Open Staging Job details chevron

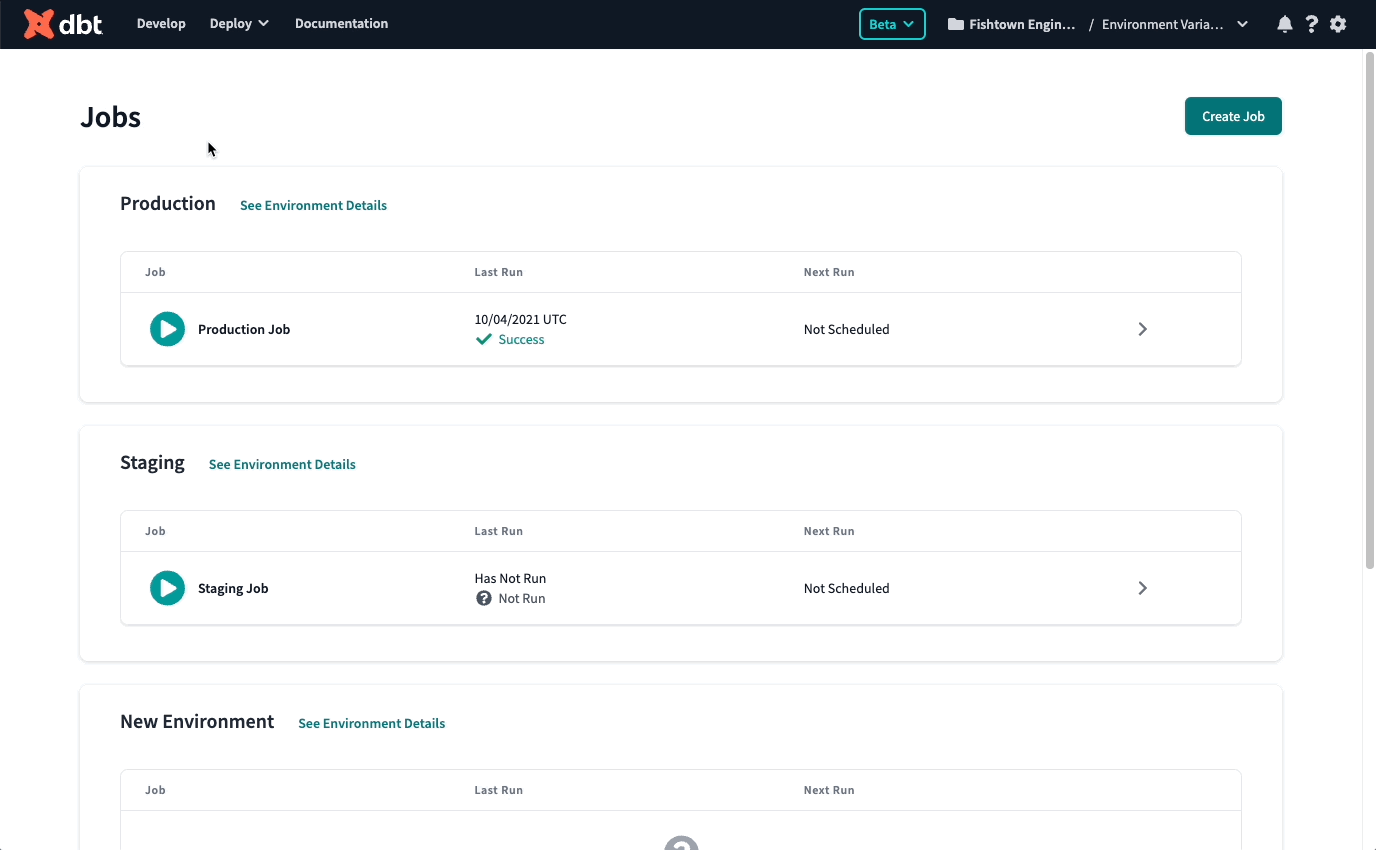click(1142, 588)
